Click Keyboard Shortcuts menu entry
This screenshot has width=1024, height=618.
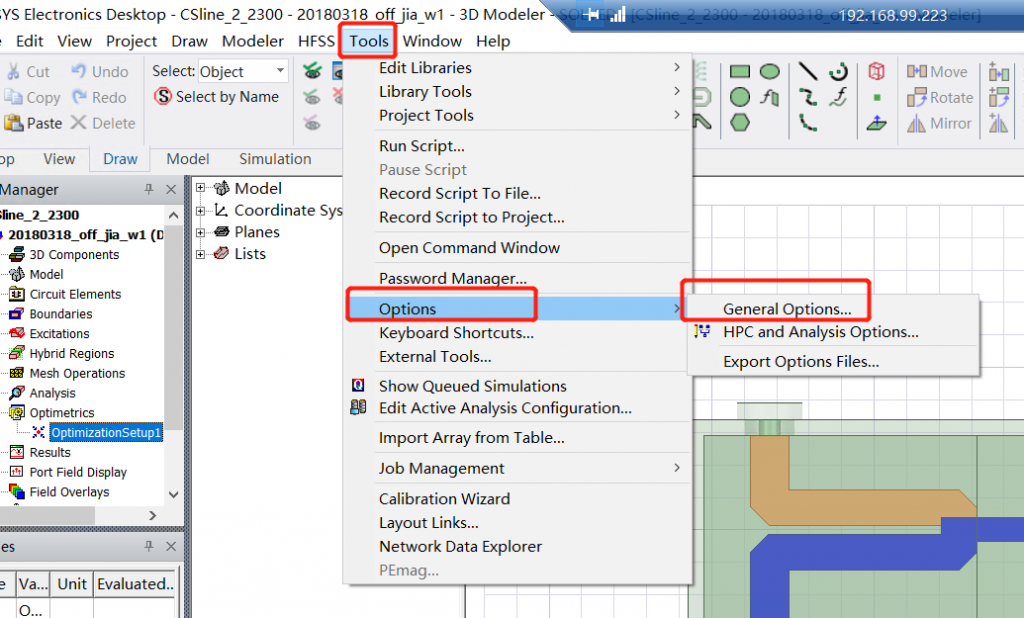(x=456, y=333)
